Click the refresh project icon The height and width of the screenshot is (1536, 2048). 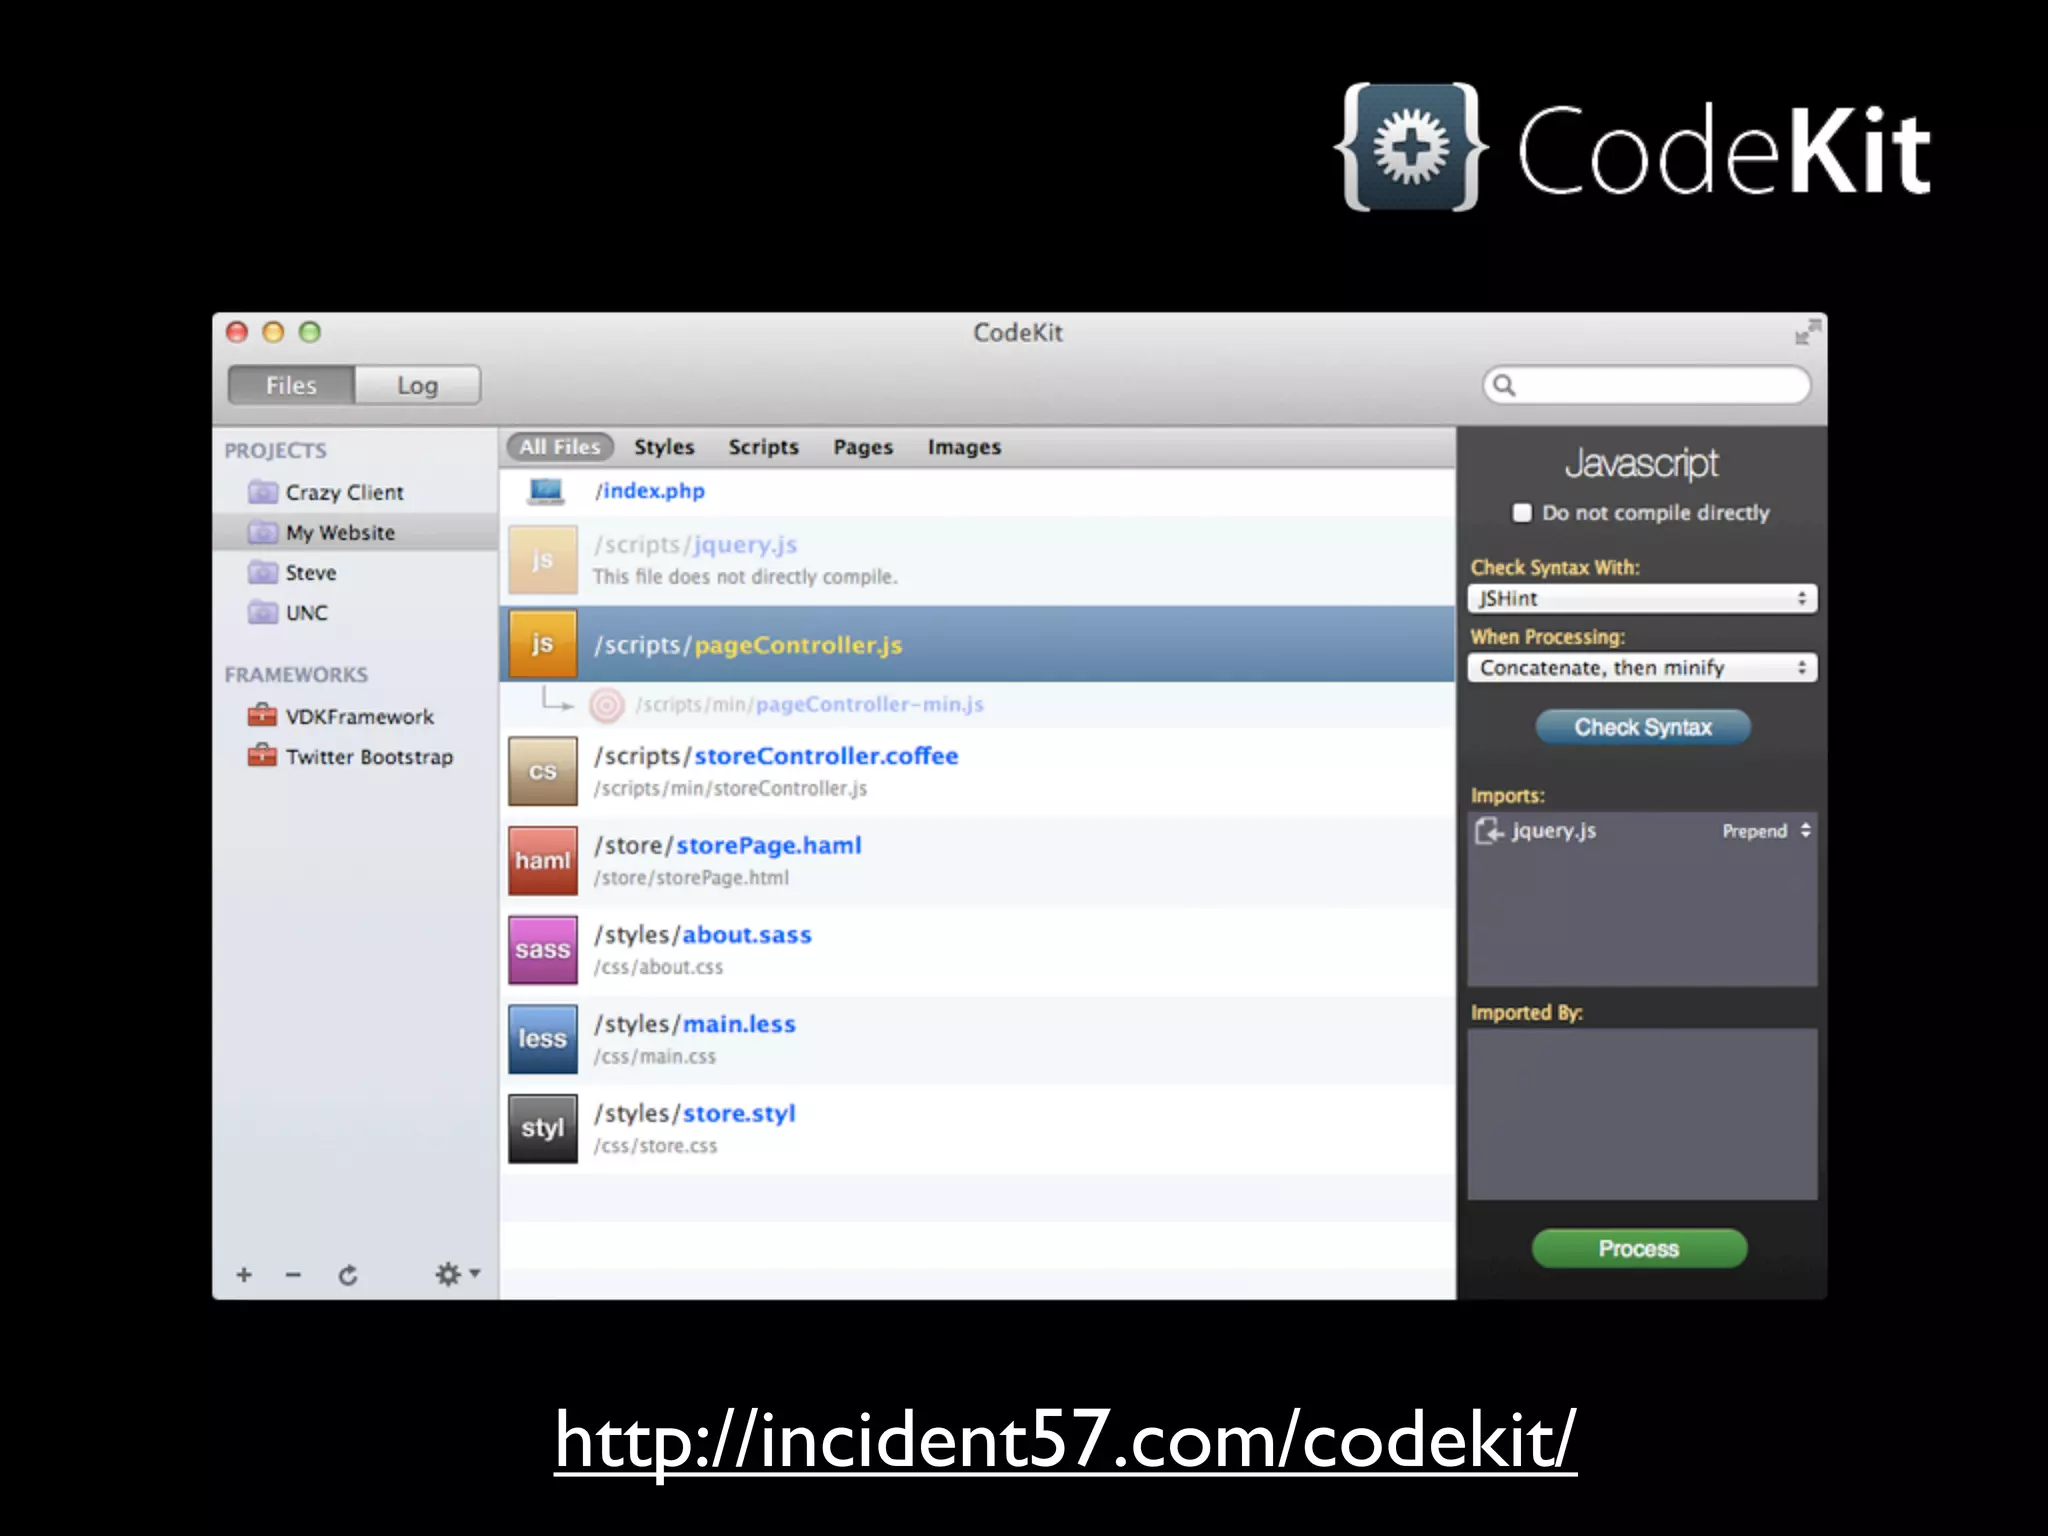click(x=347, y=1274)
